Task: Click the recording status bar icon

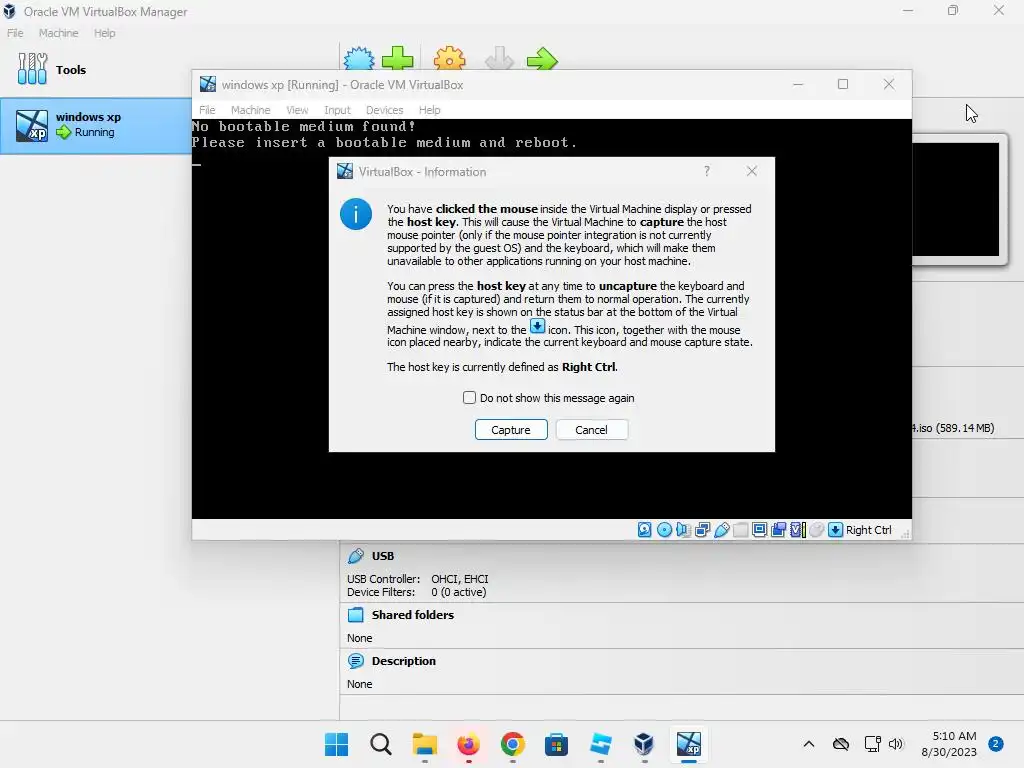Action: pos(778,530)
